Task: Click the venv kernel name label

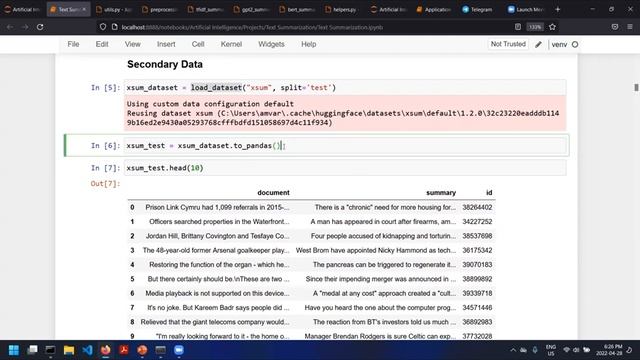Action: click(559, 44)
